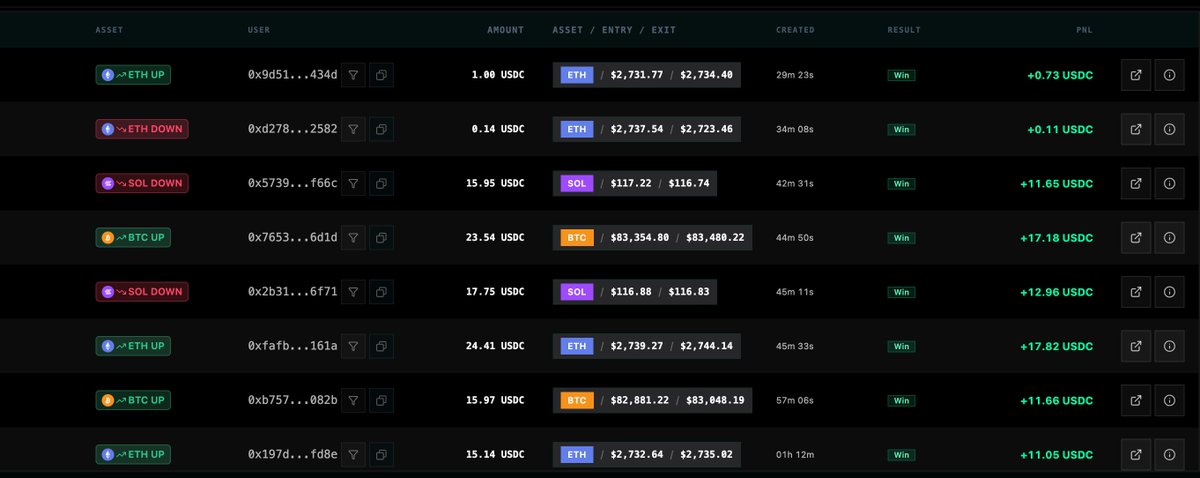The width and height of the screenshot is (1200, 478).
Task: Click SOL DOWN badge for 0x5739...f66c
Action: [142, 183]
